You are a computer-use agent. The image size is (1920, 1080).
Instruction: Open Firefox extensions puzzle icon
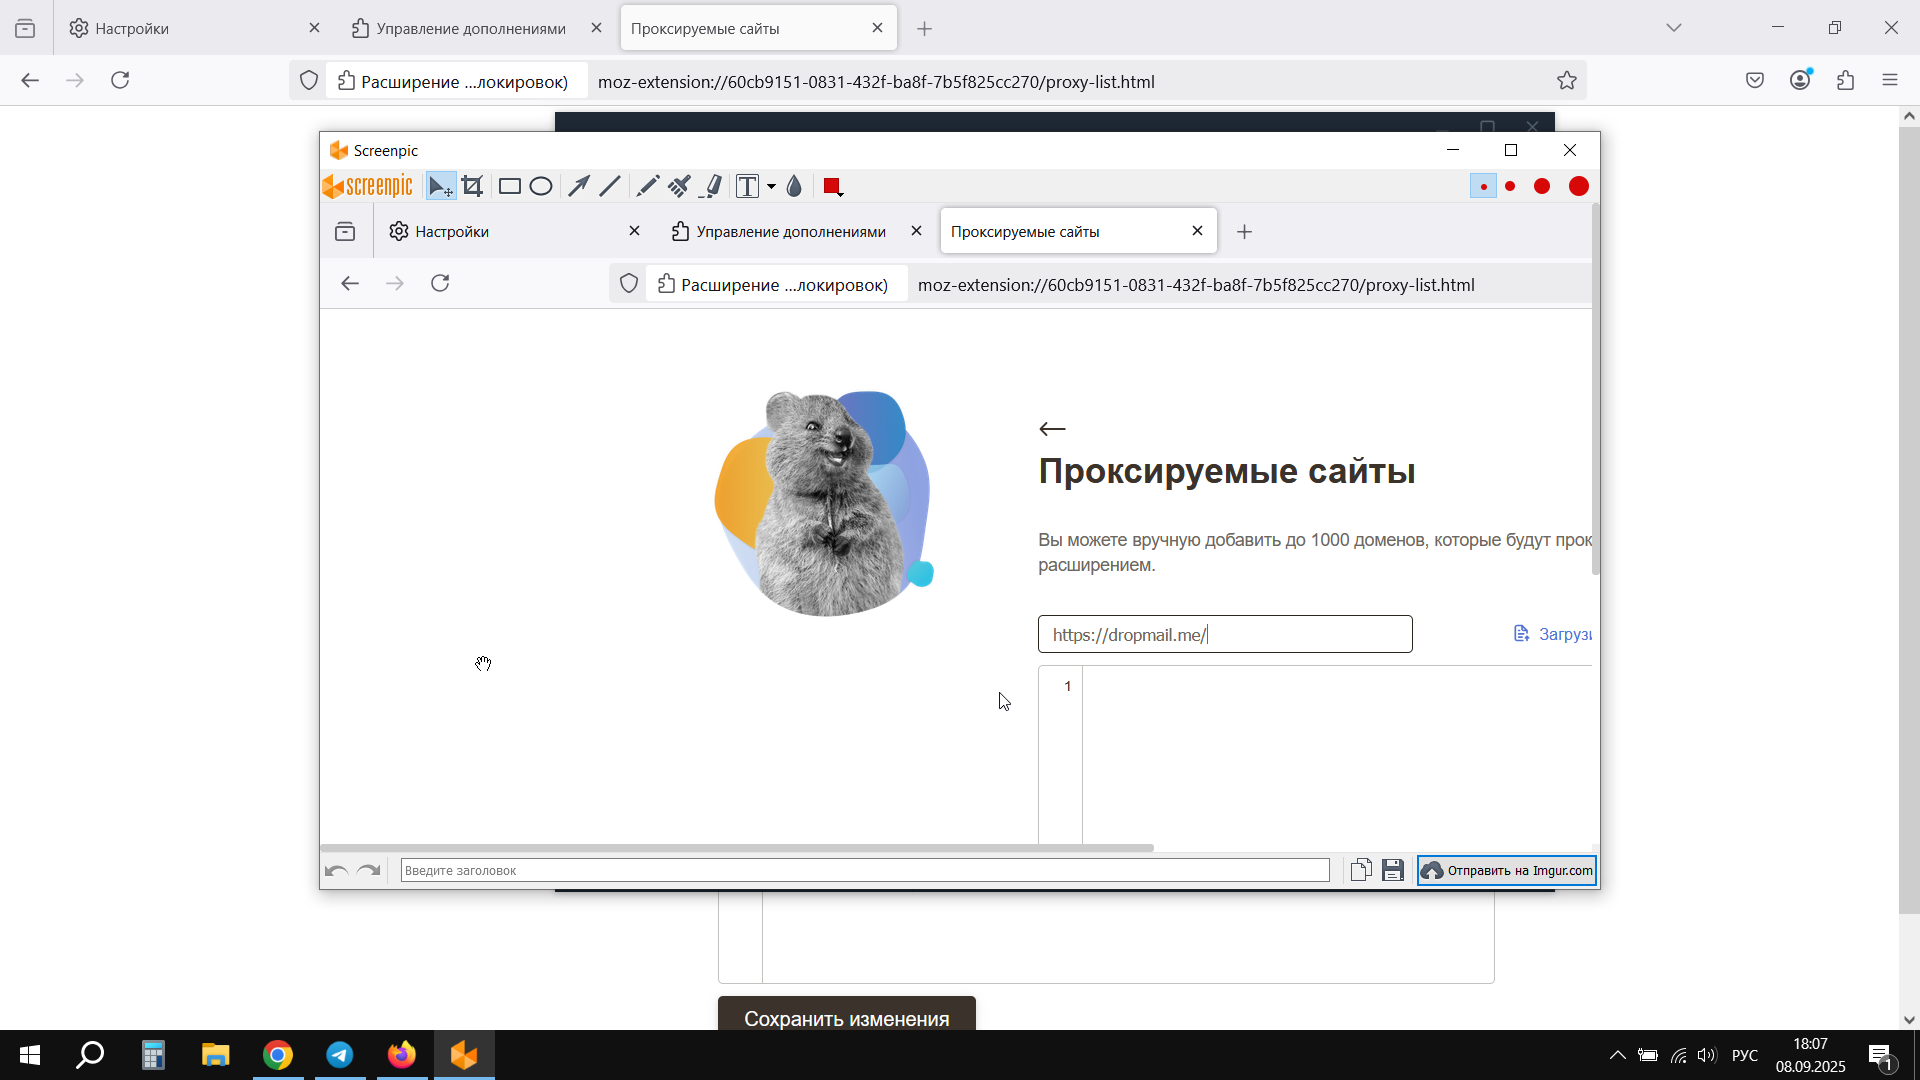click(x=1845, y=81)
